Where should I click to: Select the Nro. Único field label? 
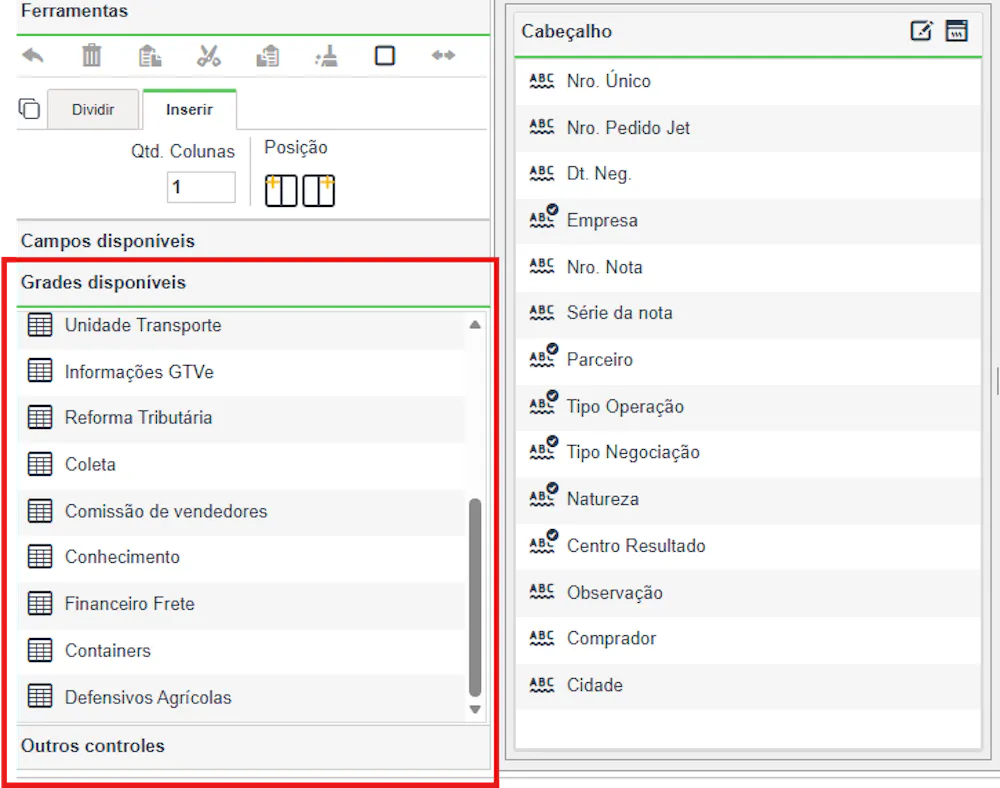pos(609,81)
